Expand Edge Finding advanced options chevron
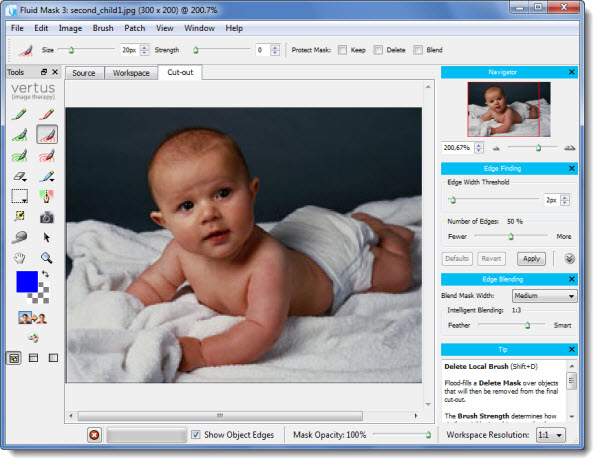The image size is (600, 465). (x=568, y=258)
